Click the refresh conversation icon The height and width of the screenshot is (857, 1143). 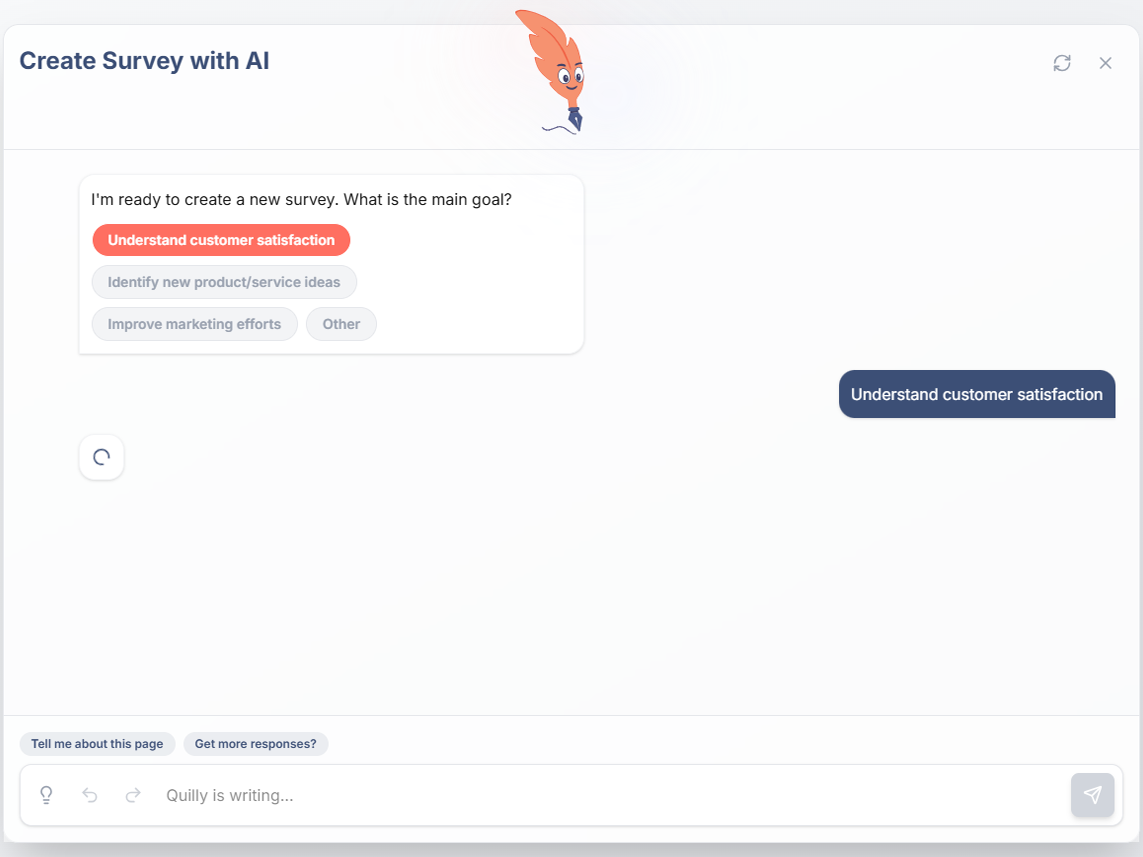pos(1062,63)
